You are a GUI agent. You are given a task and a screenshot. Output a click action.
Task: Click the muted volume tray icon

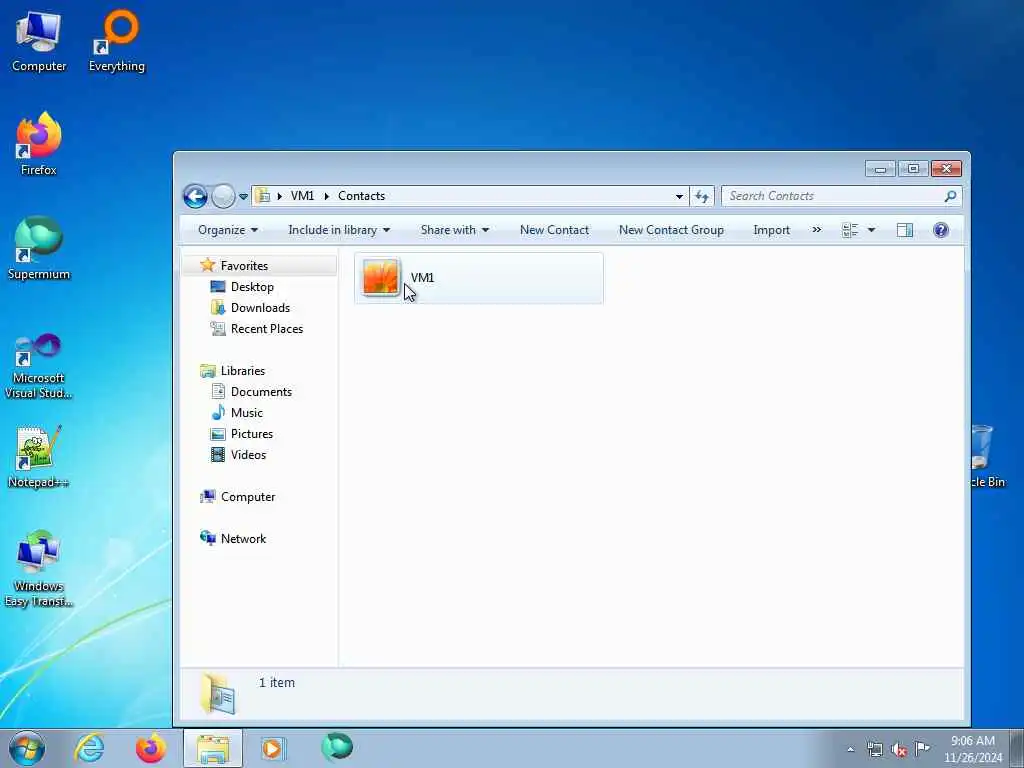tap(899, 750)
